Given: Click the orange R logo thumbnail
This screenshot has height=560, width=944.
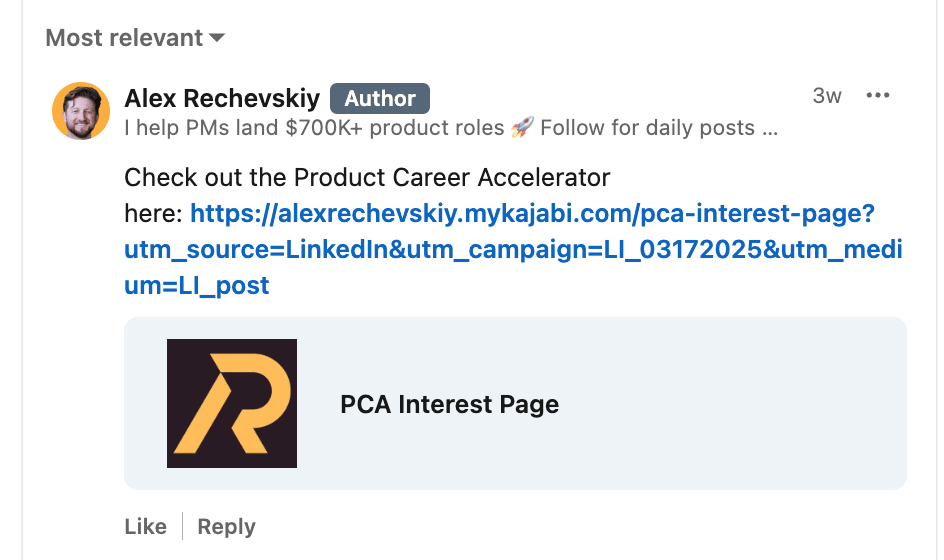Looking at the screenshot, I should (x=232, y=403).
